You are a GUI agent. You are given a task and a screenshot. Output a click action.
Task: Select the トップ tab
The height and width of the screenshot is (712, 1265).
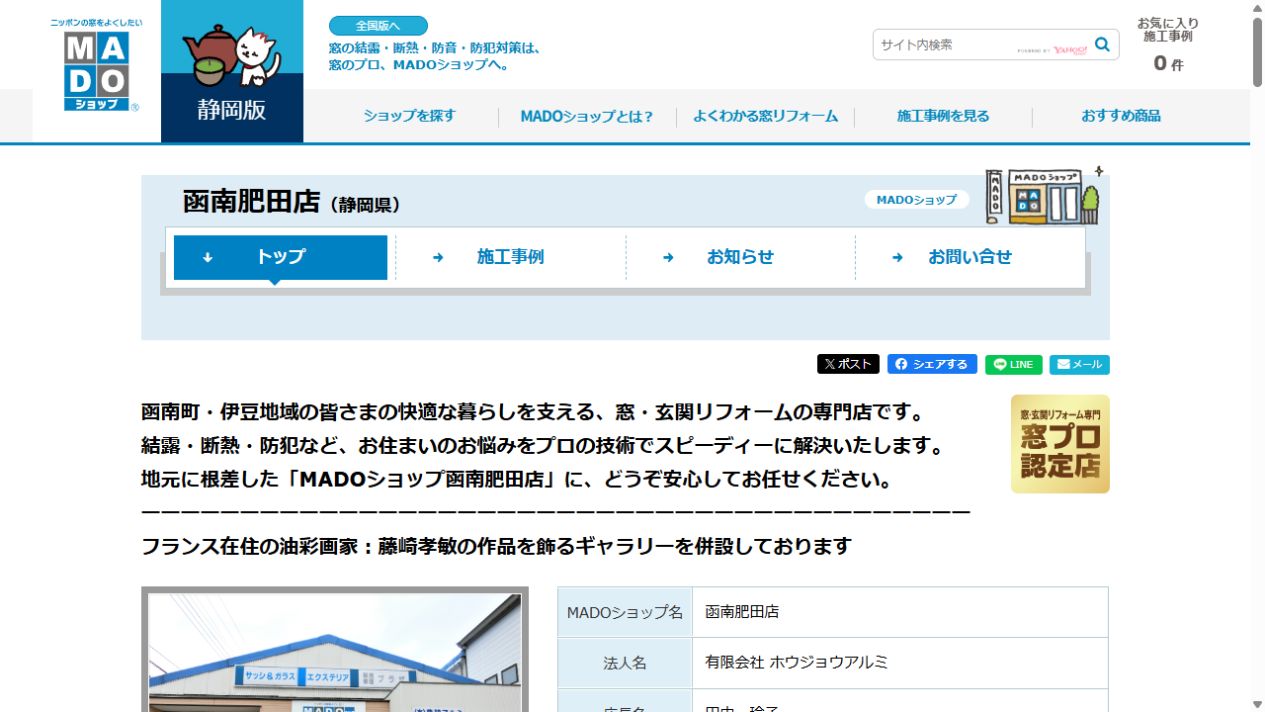[280, 257]
